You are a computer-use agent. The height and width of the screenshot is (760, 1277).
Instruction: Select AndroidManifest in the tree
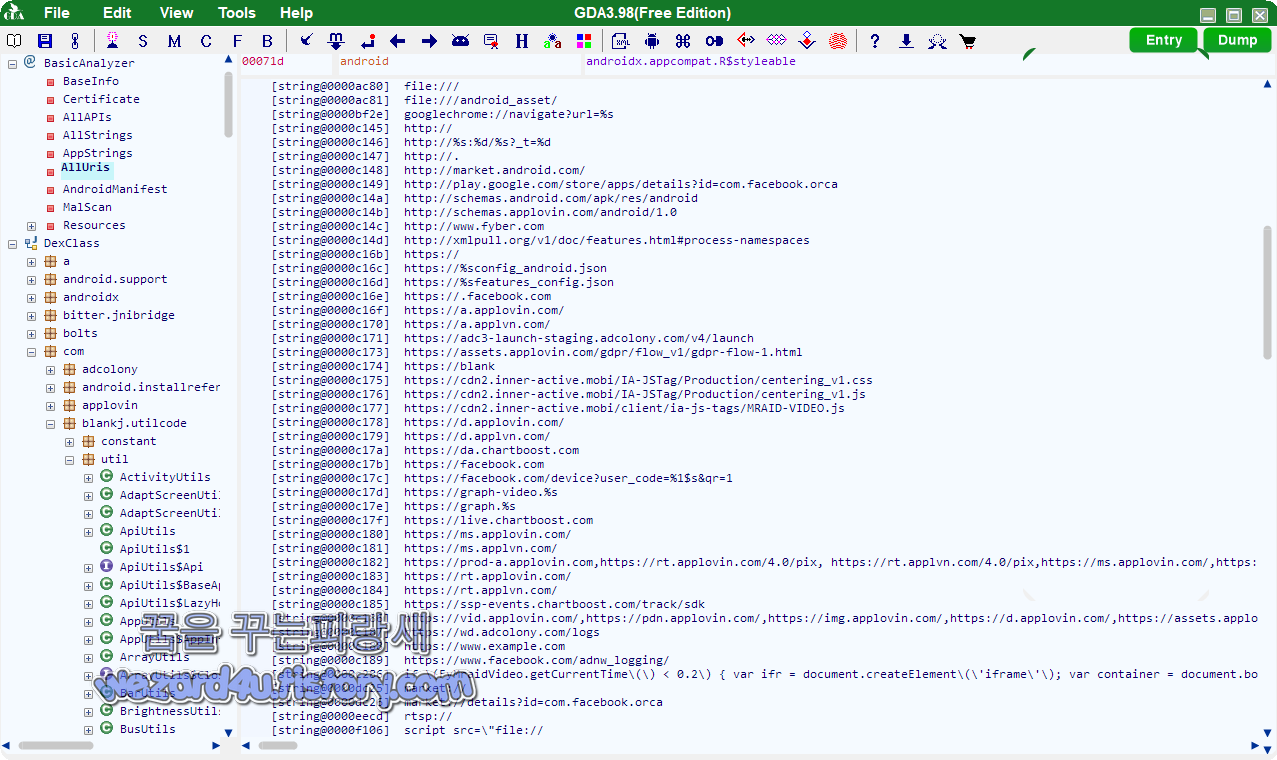(115, 189)
